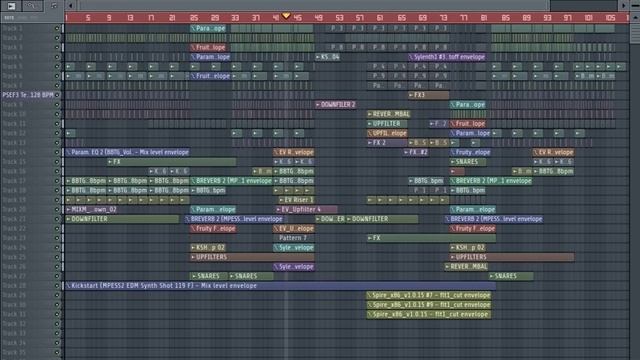Open the DOWNFILER 2 clip menu arrow
The height and width of the screenshot is (360, 640).
pyautogui.click(x=318, y=105)
